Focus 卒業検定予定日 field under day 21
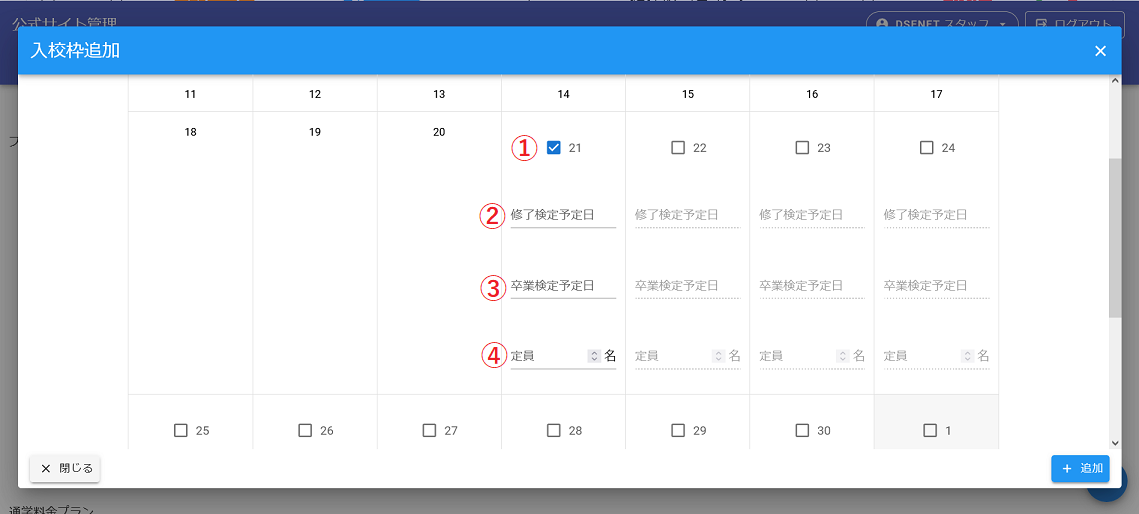Viewport: 1139px width, 514px height. pos(562,286)
